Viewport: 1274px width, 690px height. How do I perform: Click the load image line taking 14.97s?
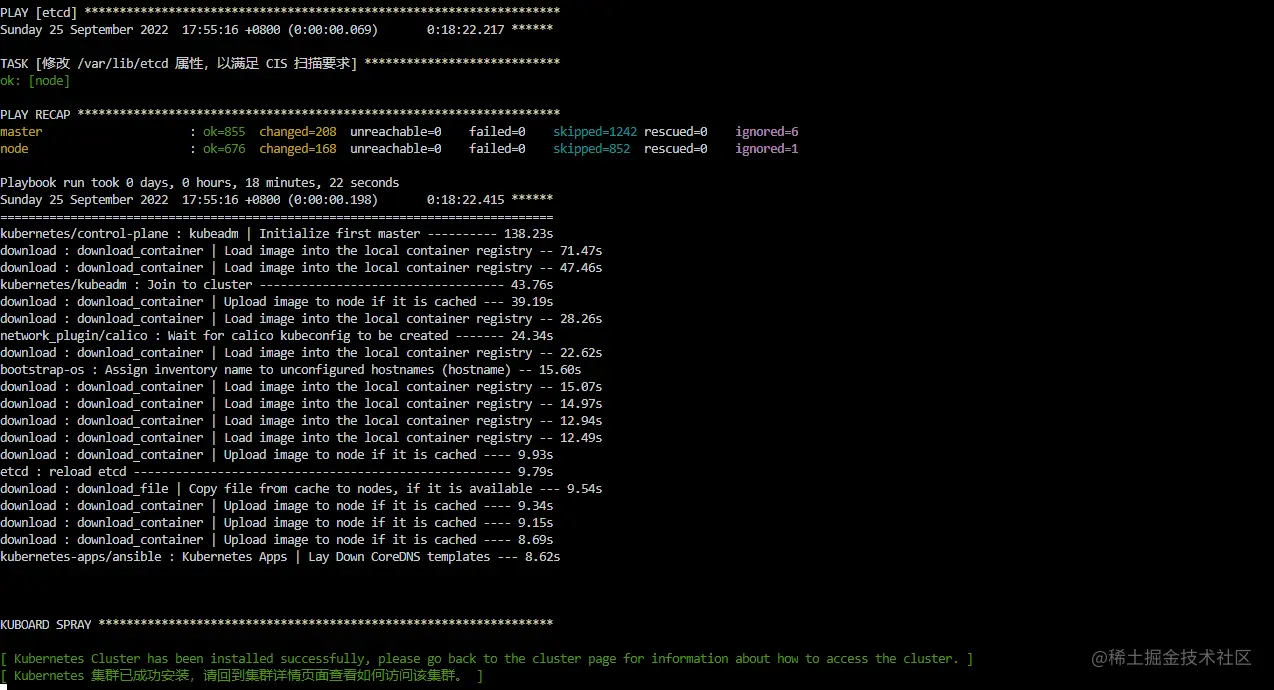pyautogui.click(x=301, y=403)
